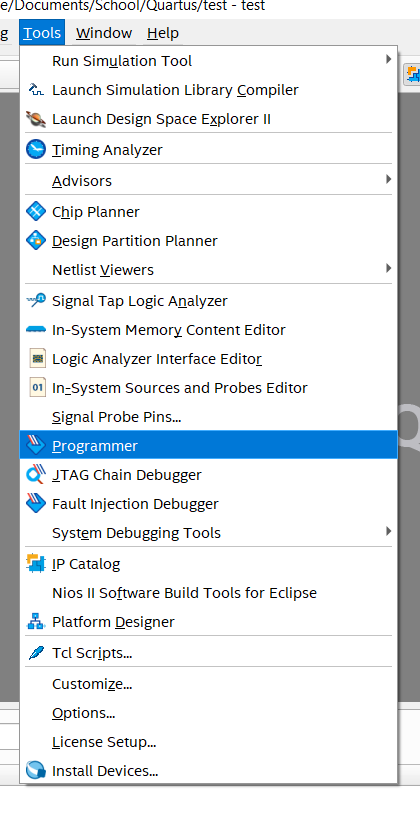Click the Chip Planner icon
This screenshot has height=817, width=420.
tap(36, 212)
